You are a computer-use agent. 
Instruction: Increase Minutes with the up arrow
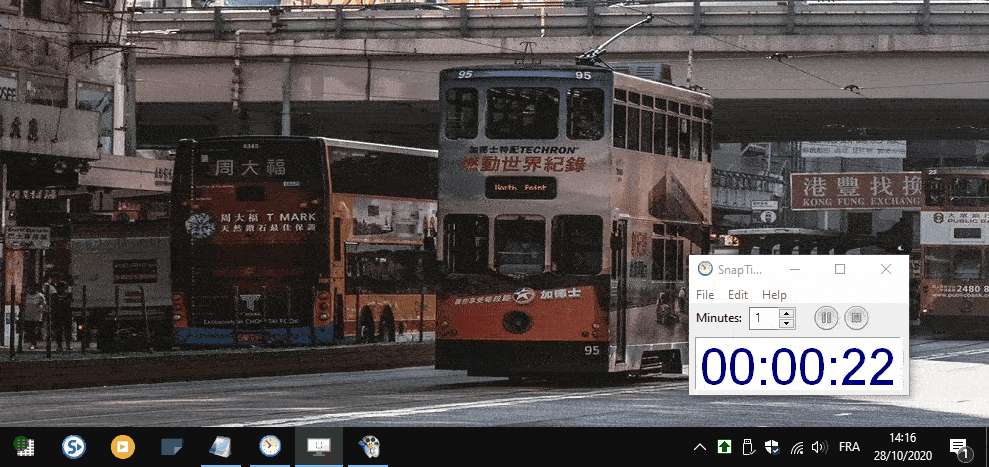click(x=786, y=312)
